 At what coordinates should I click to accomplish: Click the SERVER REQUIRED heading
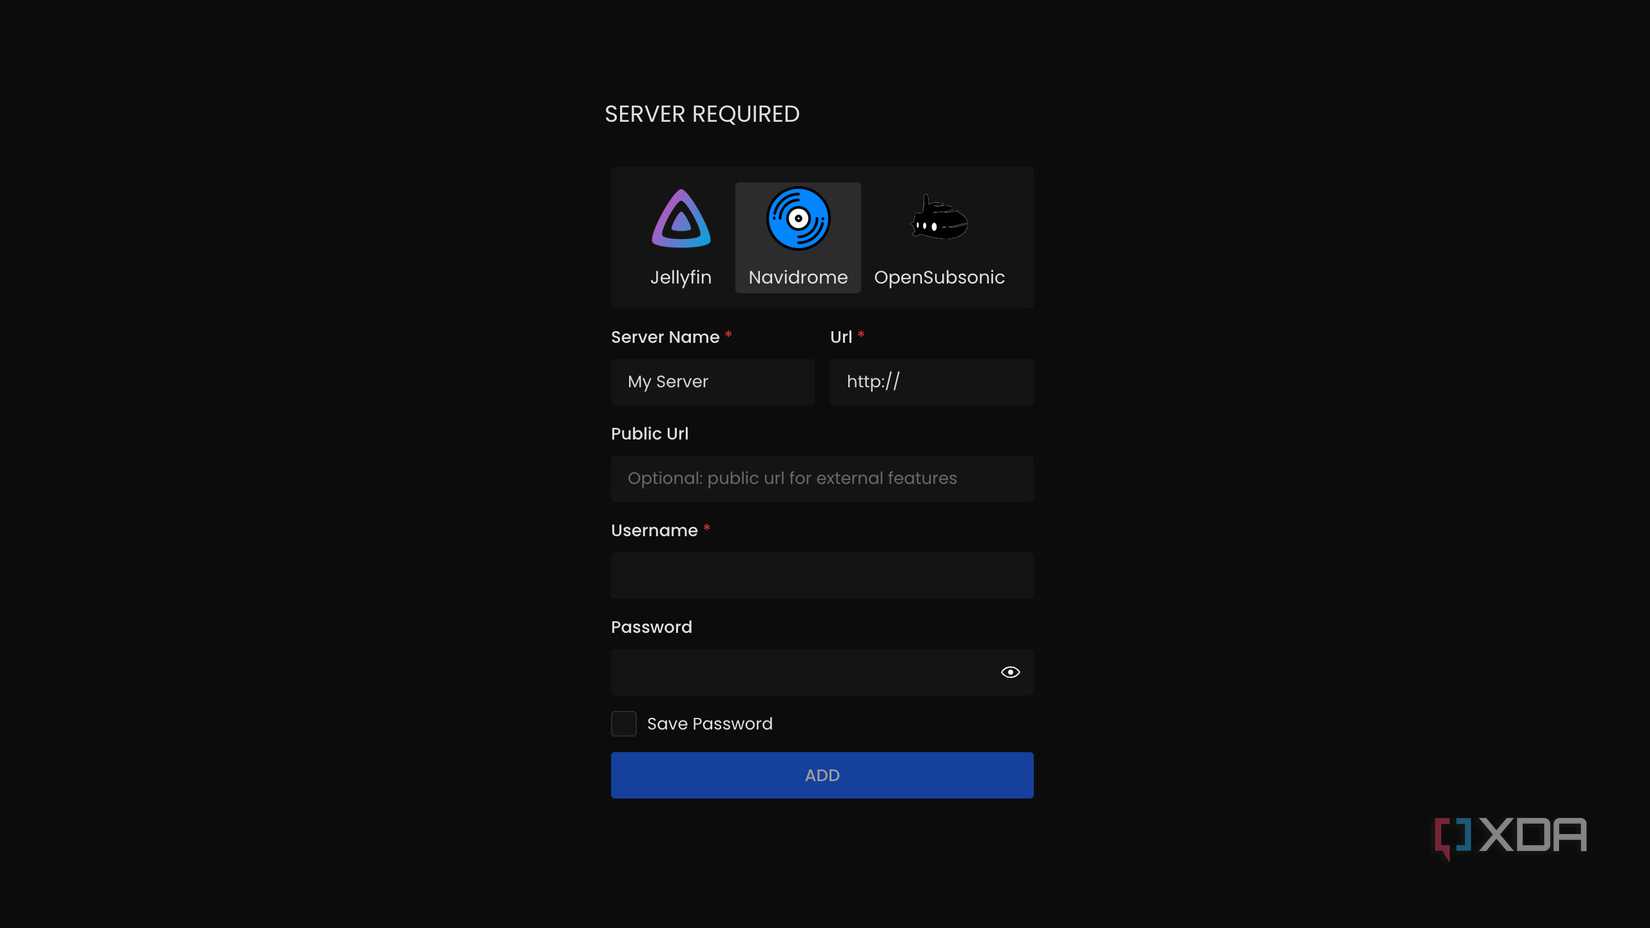[701, 113]
